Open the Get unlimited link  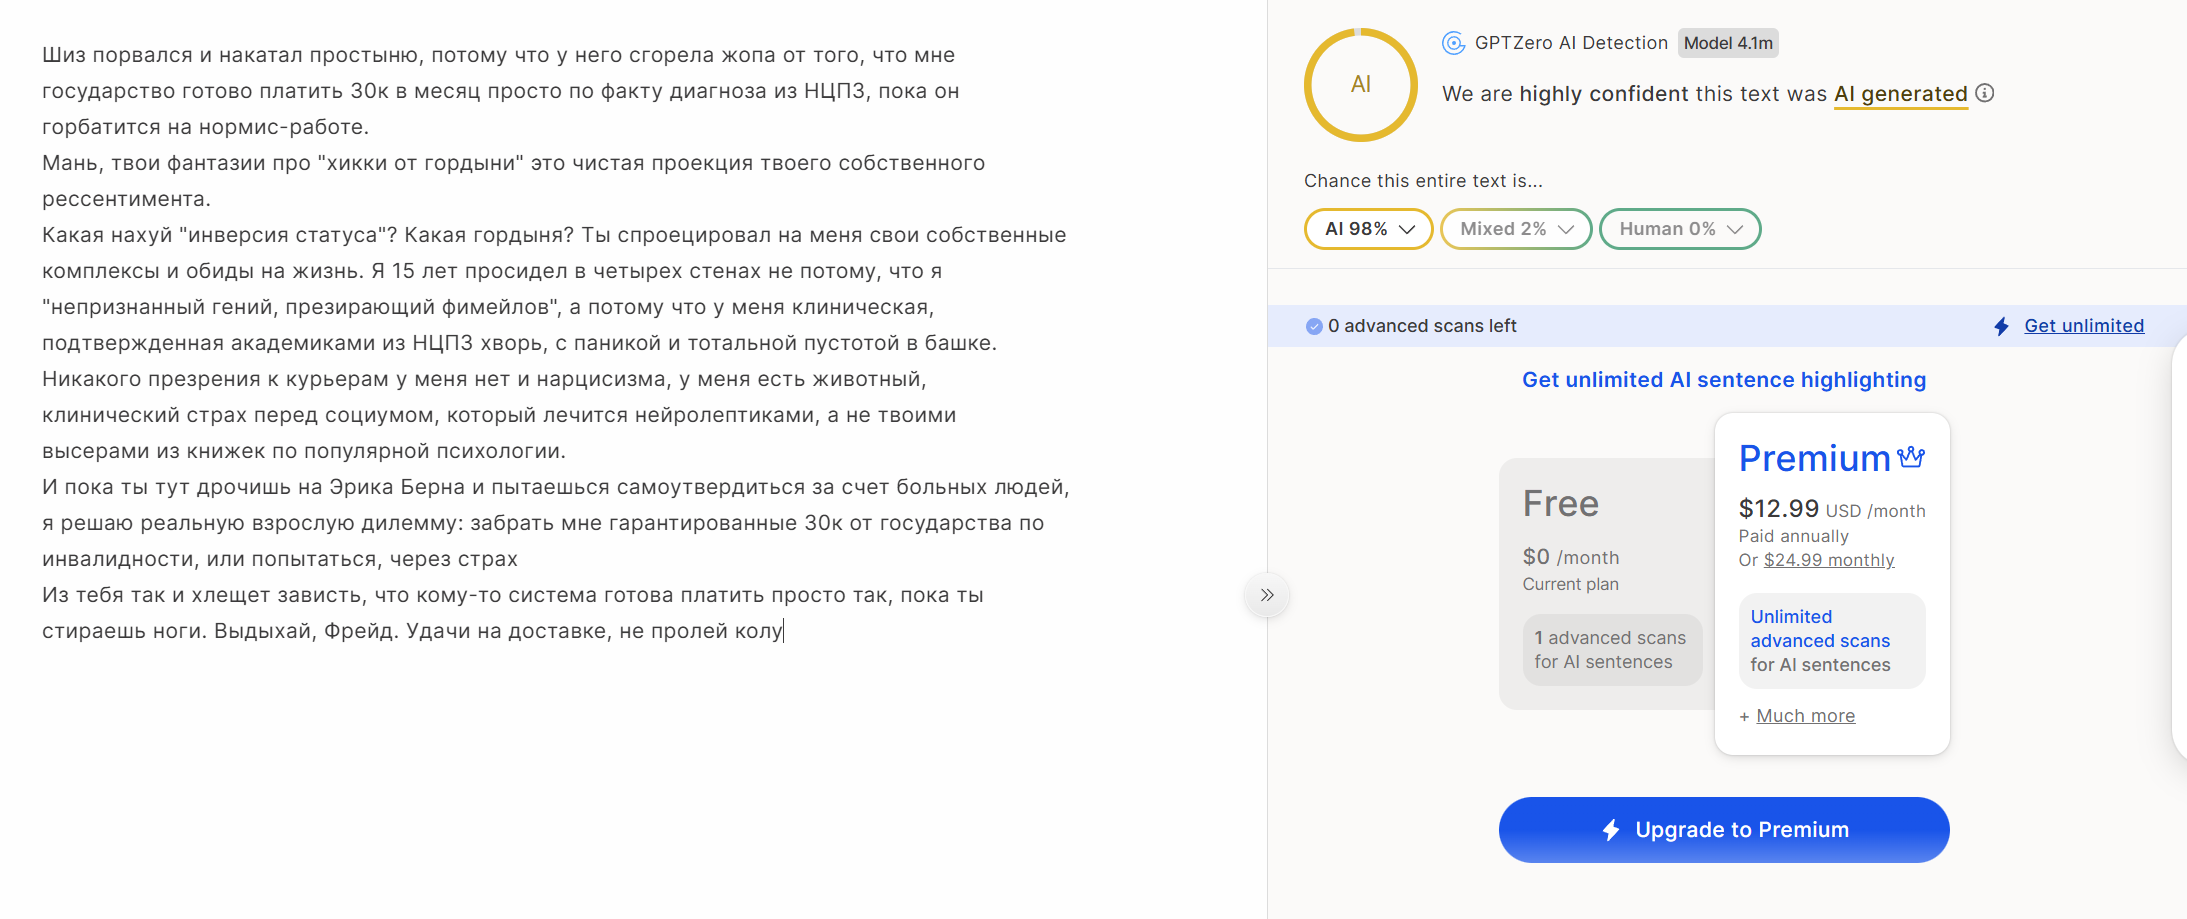[x=2084, y=326]
